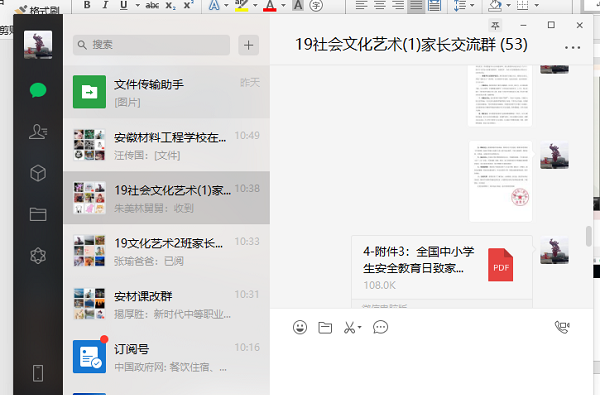Open the 安材课改群 conversation
The width and height of the screenshot is (600, 395).
click(166, 304)
